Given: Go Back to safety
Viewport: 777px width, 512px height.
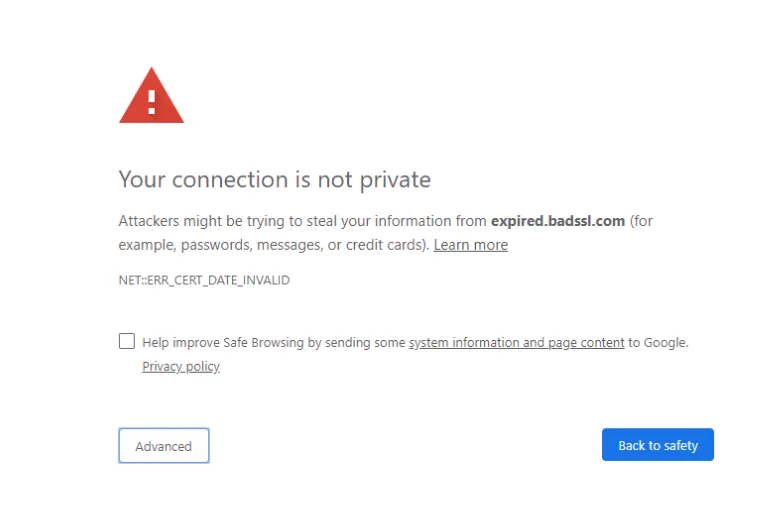Looking at the screenshot, I should click(658, 445).
